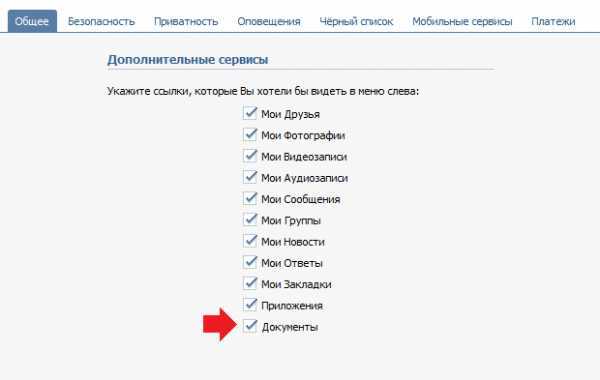Screen dimensions: 600x380
Task: Uncheck the Документы checkbox
Action: tap(250, 326)
